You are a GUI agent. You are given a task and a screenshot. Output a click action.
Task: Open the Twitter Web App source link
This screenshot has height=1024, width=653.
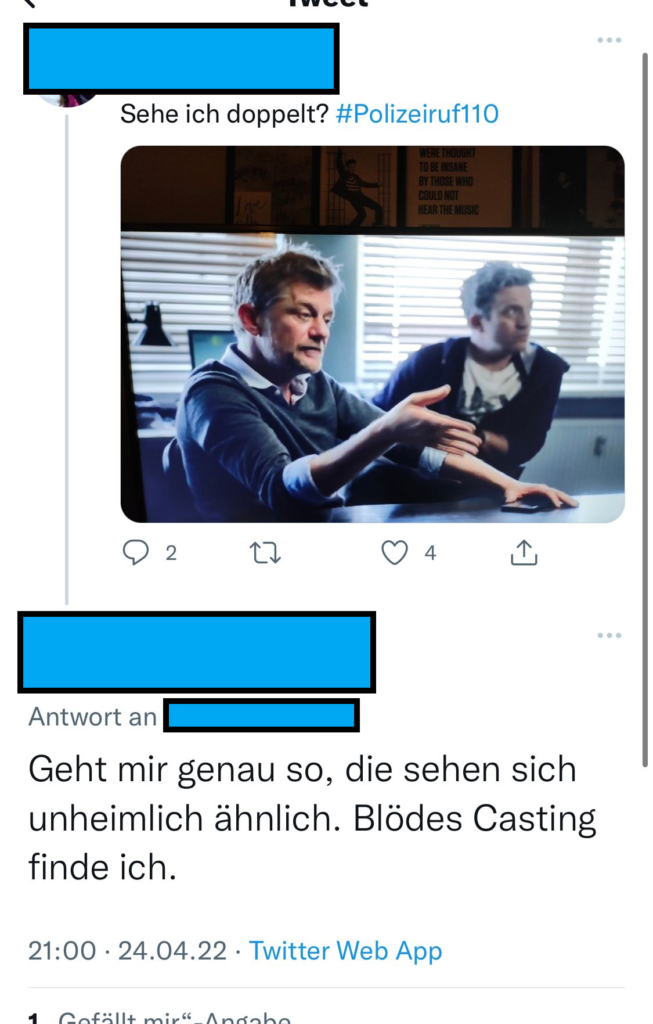[x=345, y=950]
